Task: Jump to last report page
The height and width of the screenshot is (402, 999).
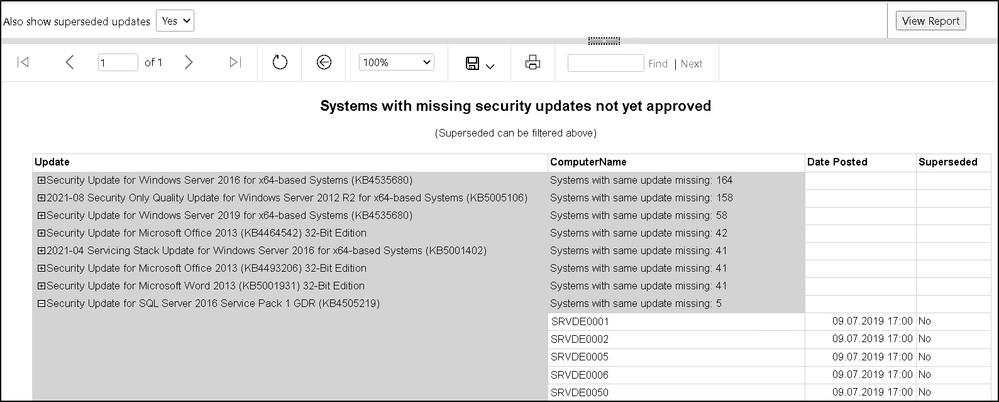Action: coord(235,63)
